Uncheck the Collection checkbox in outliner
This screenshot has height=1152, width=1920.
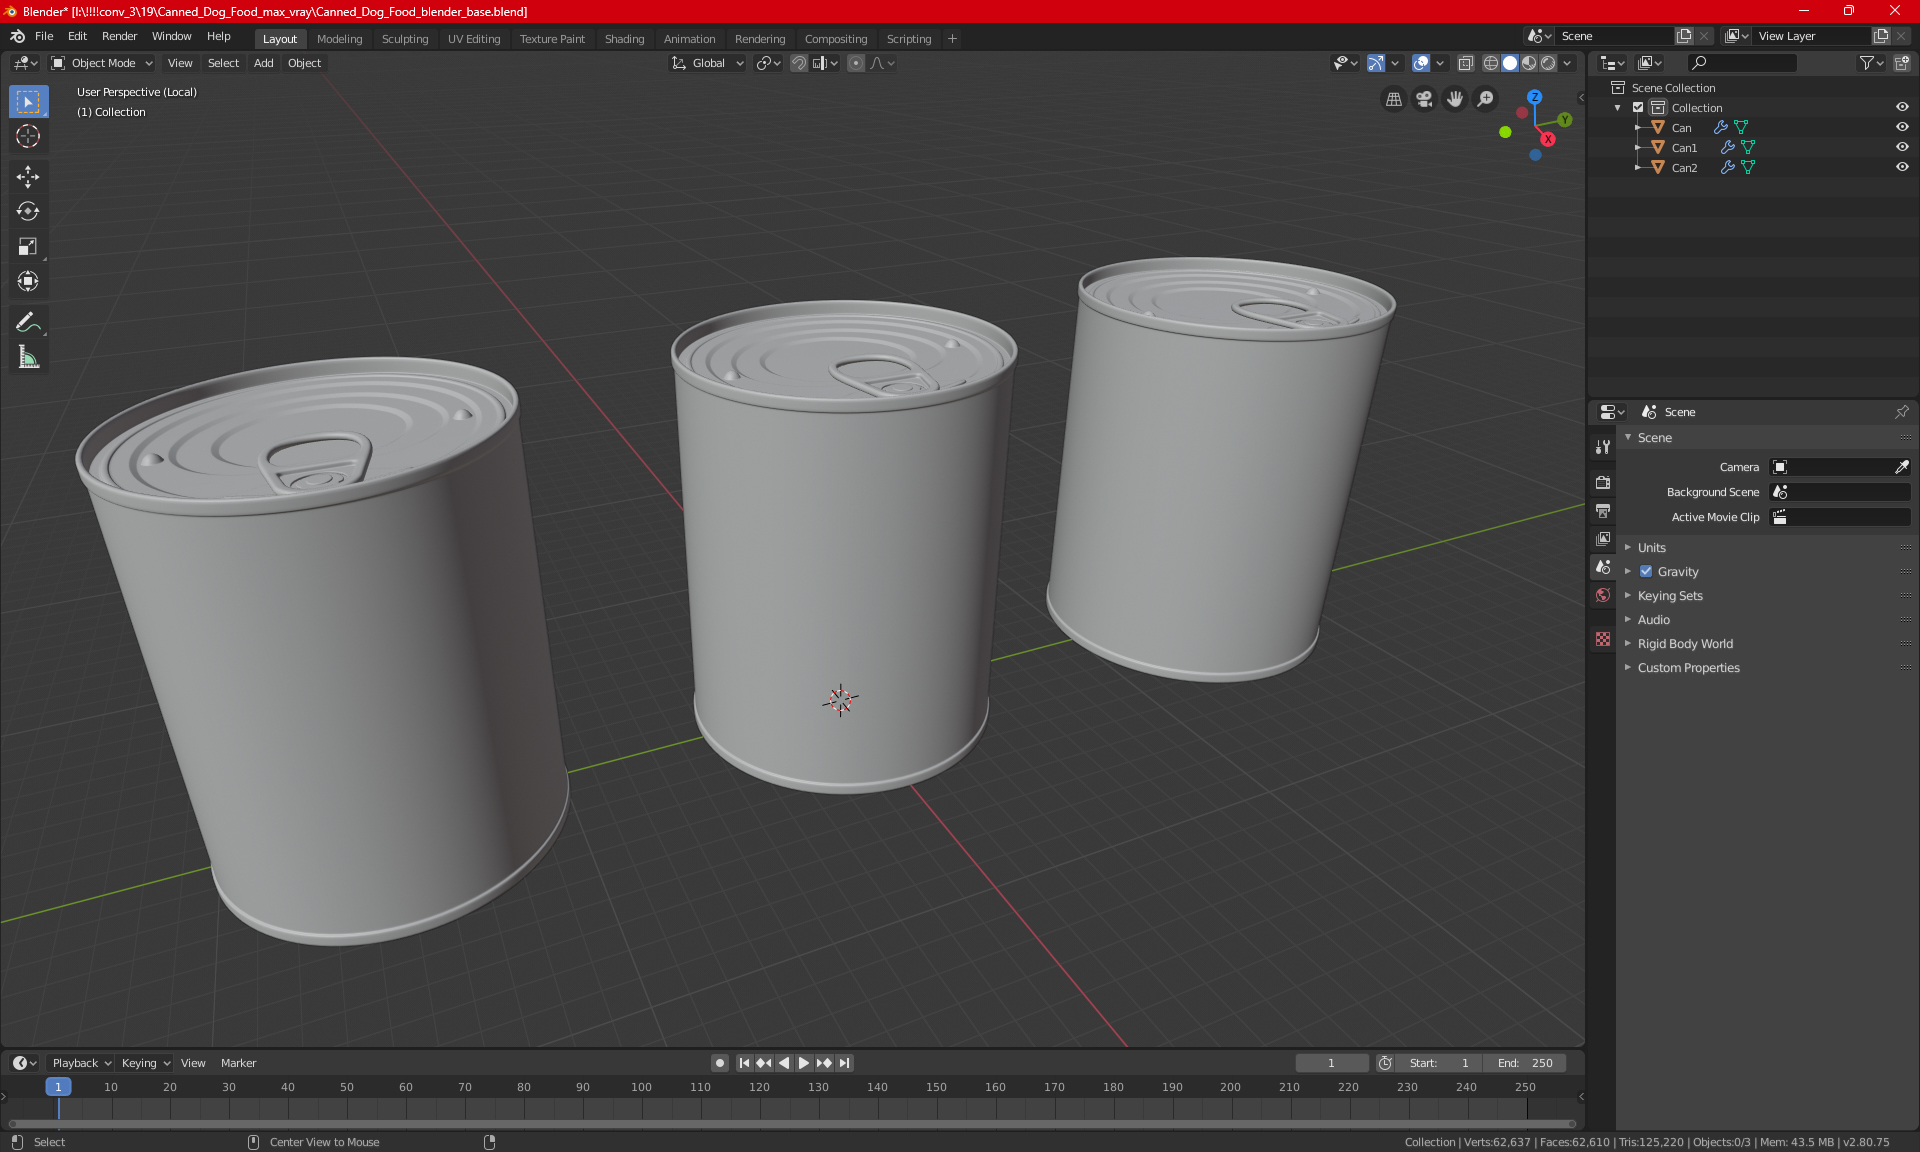point(1638,108)
